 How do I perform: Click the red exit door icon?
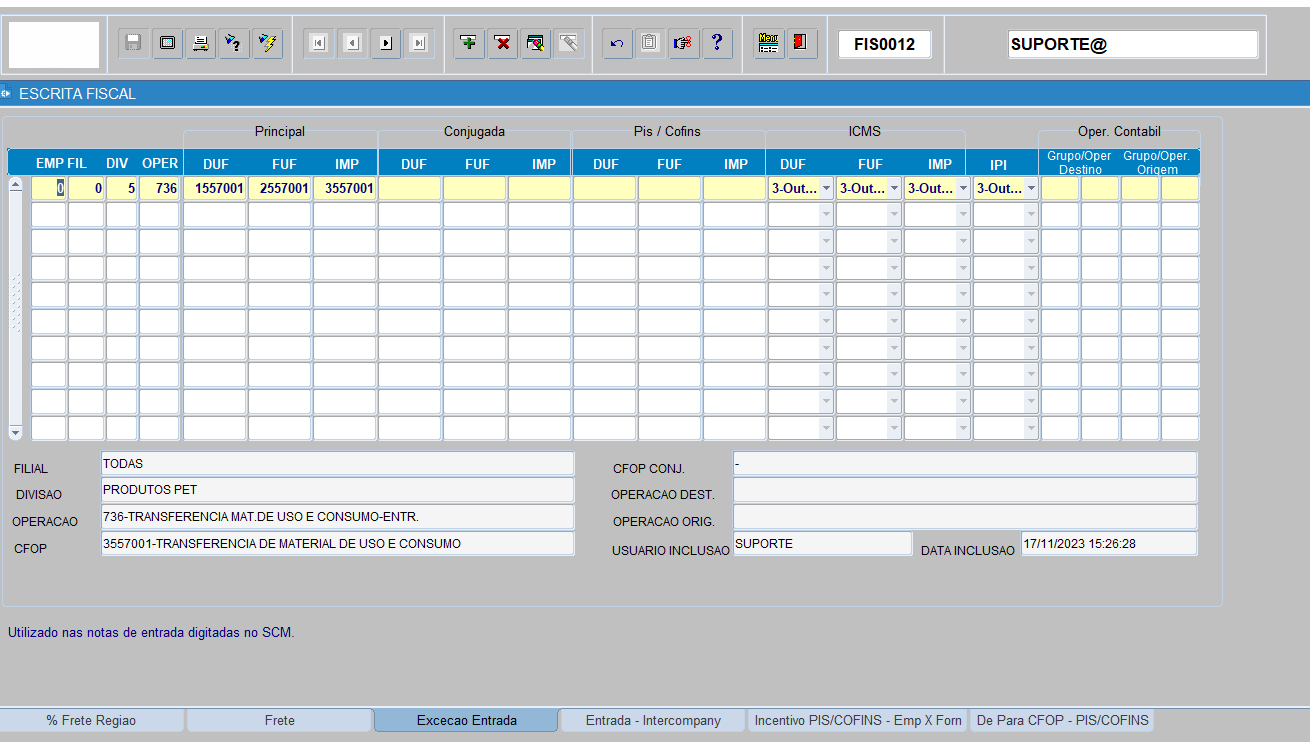pyautogui.click(x=802, y=43)
